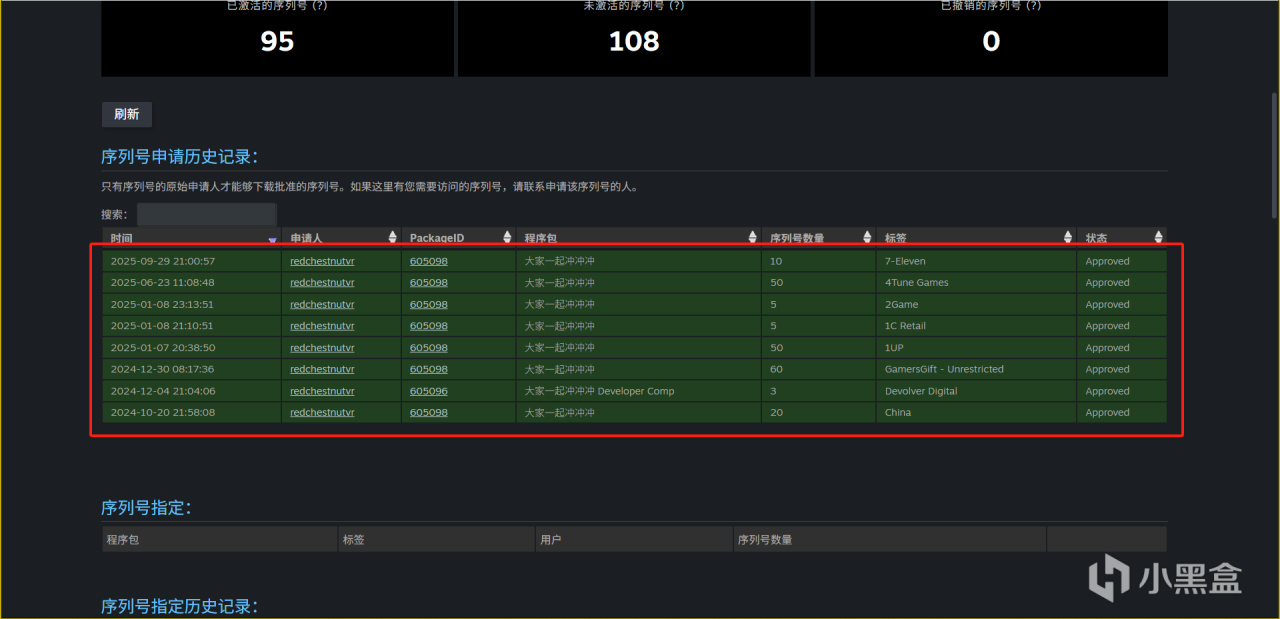Click the 刷新 refresh button
This screenshot has width=1280, height=619.
click(x=126, y=114)
